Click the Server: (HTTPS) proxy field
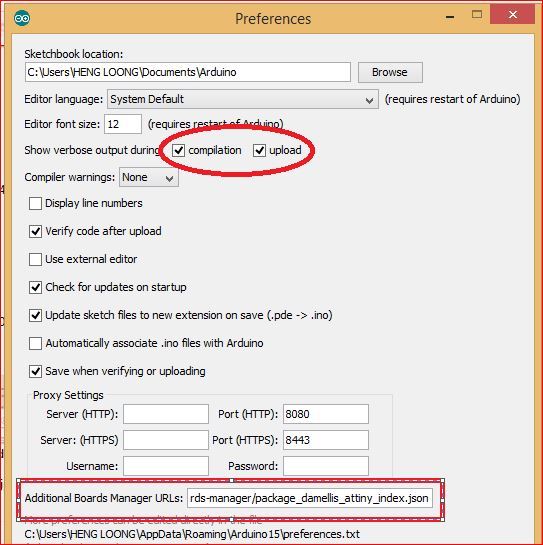 coord(166,440)
